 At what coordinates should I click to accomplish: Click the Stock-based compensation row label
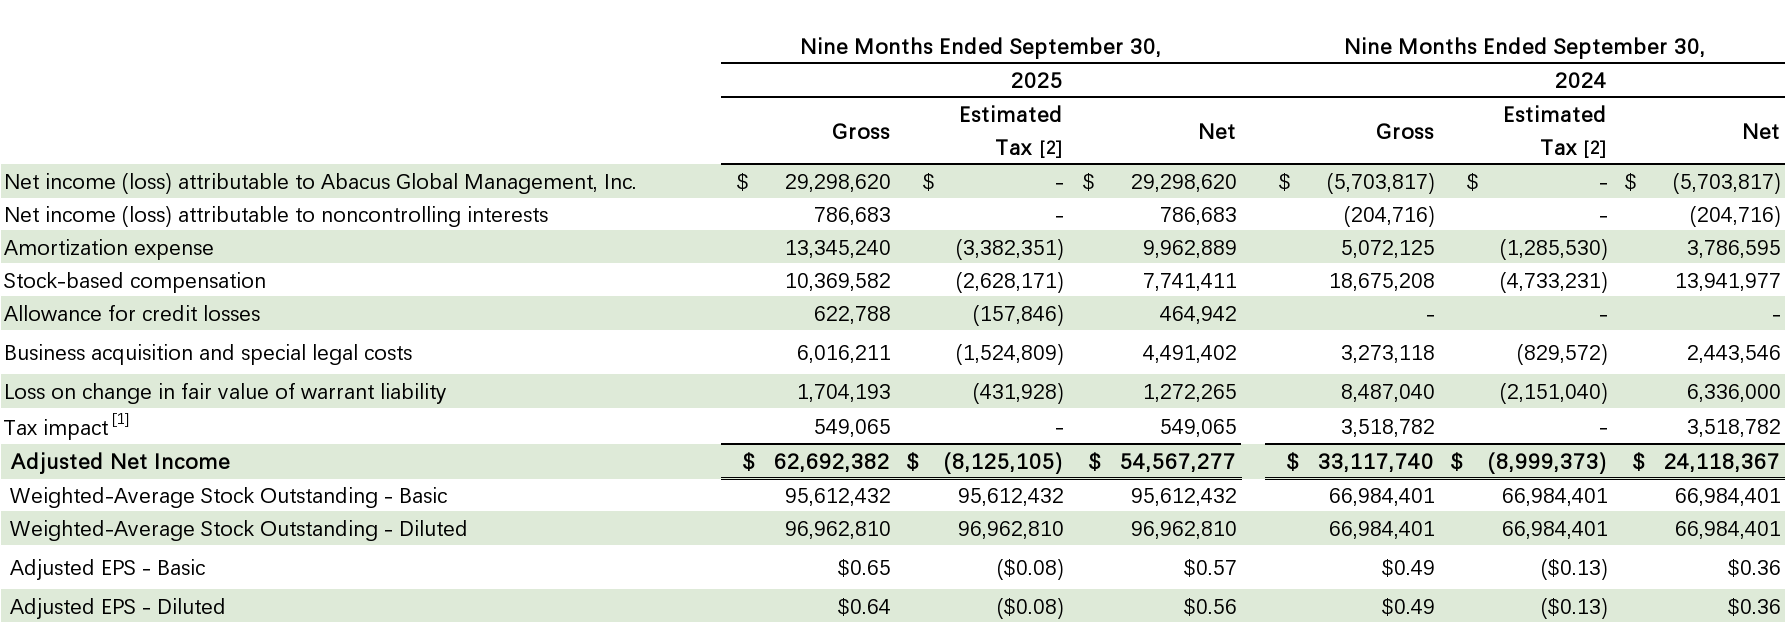(x=135, y=281)
